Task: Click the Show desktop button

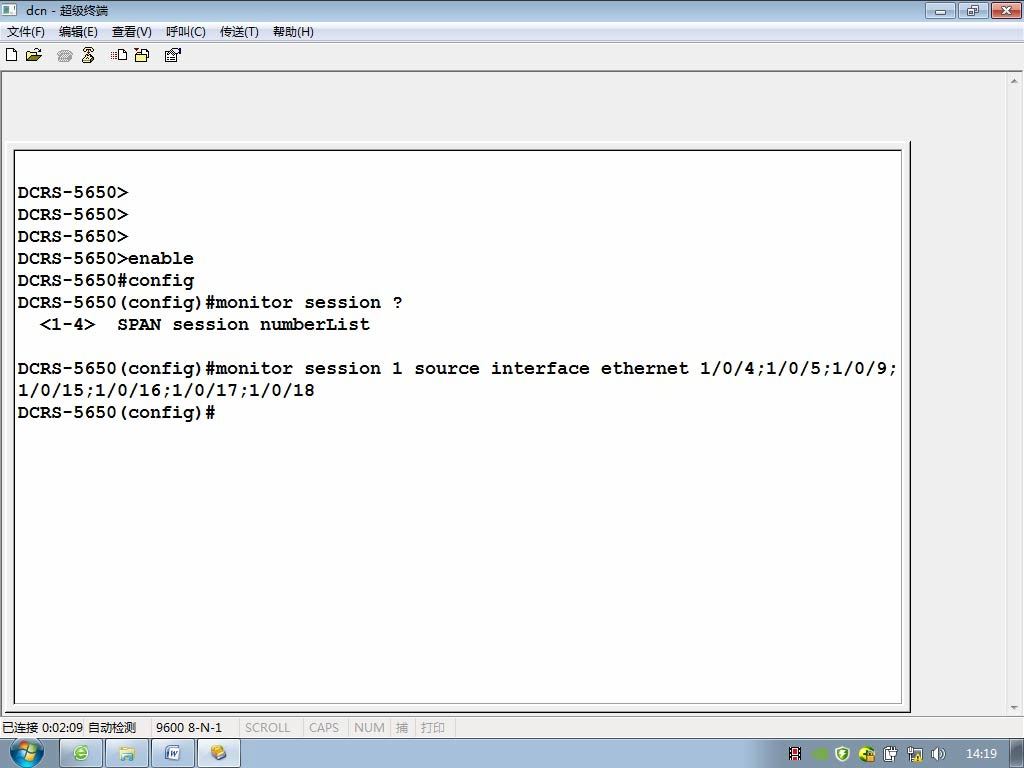Action: [x=1016, y=754]
